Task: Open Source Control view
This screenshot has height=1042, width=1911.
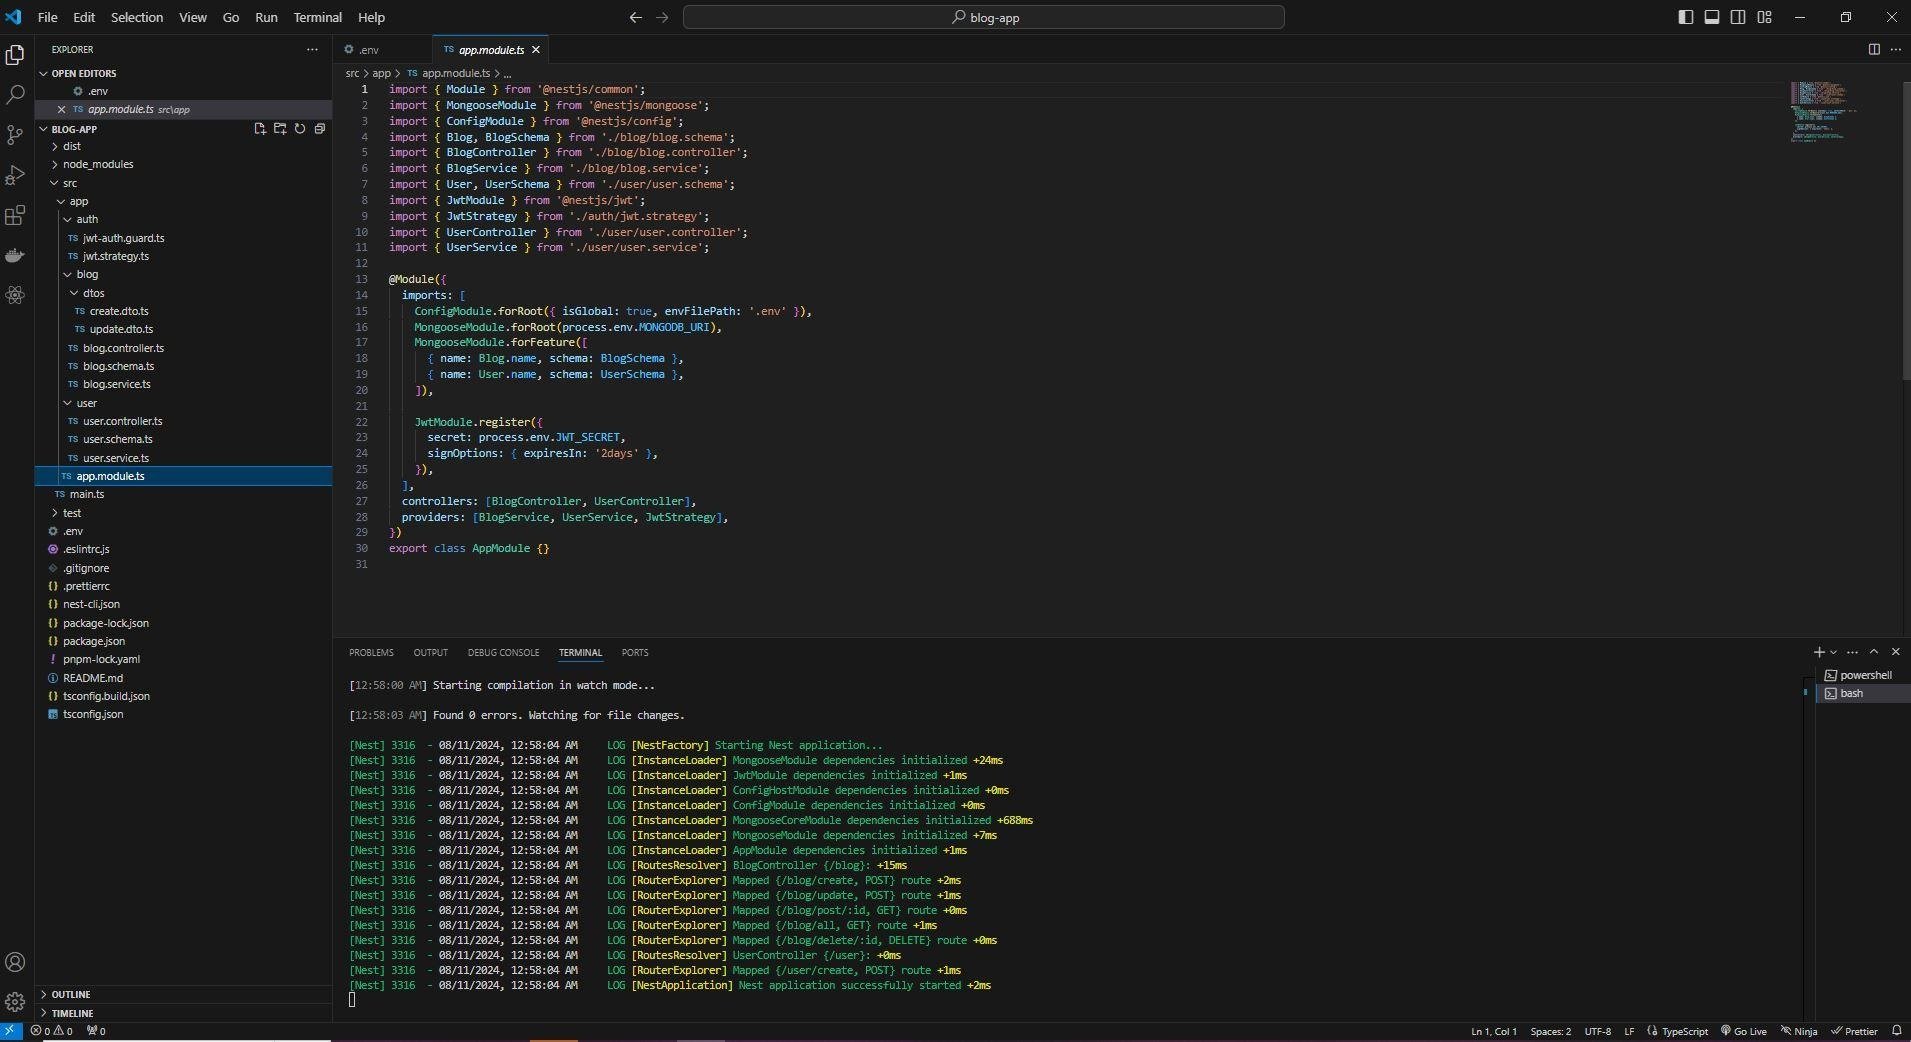Action: [15, 135]
